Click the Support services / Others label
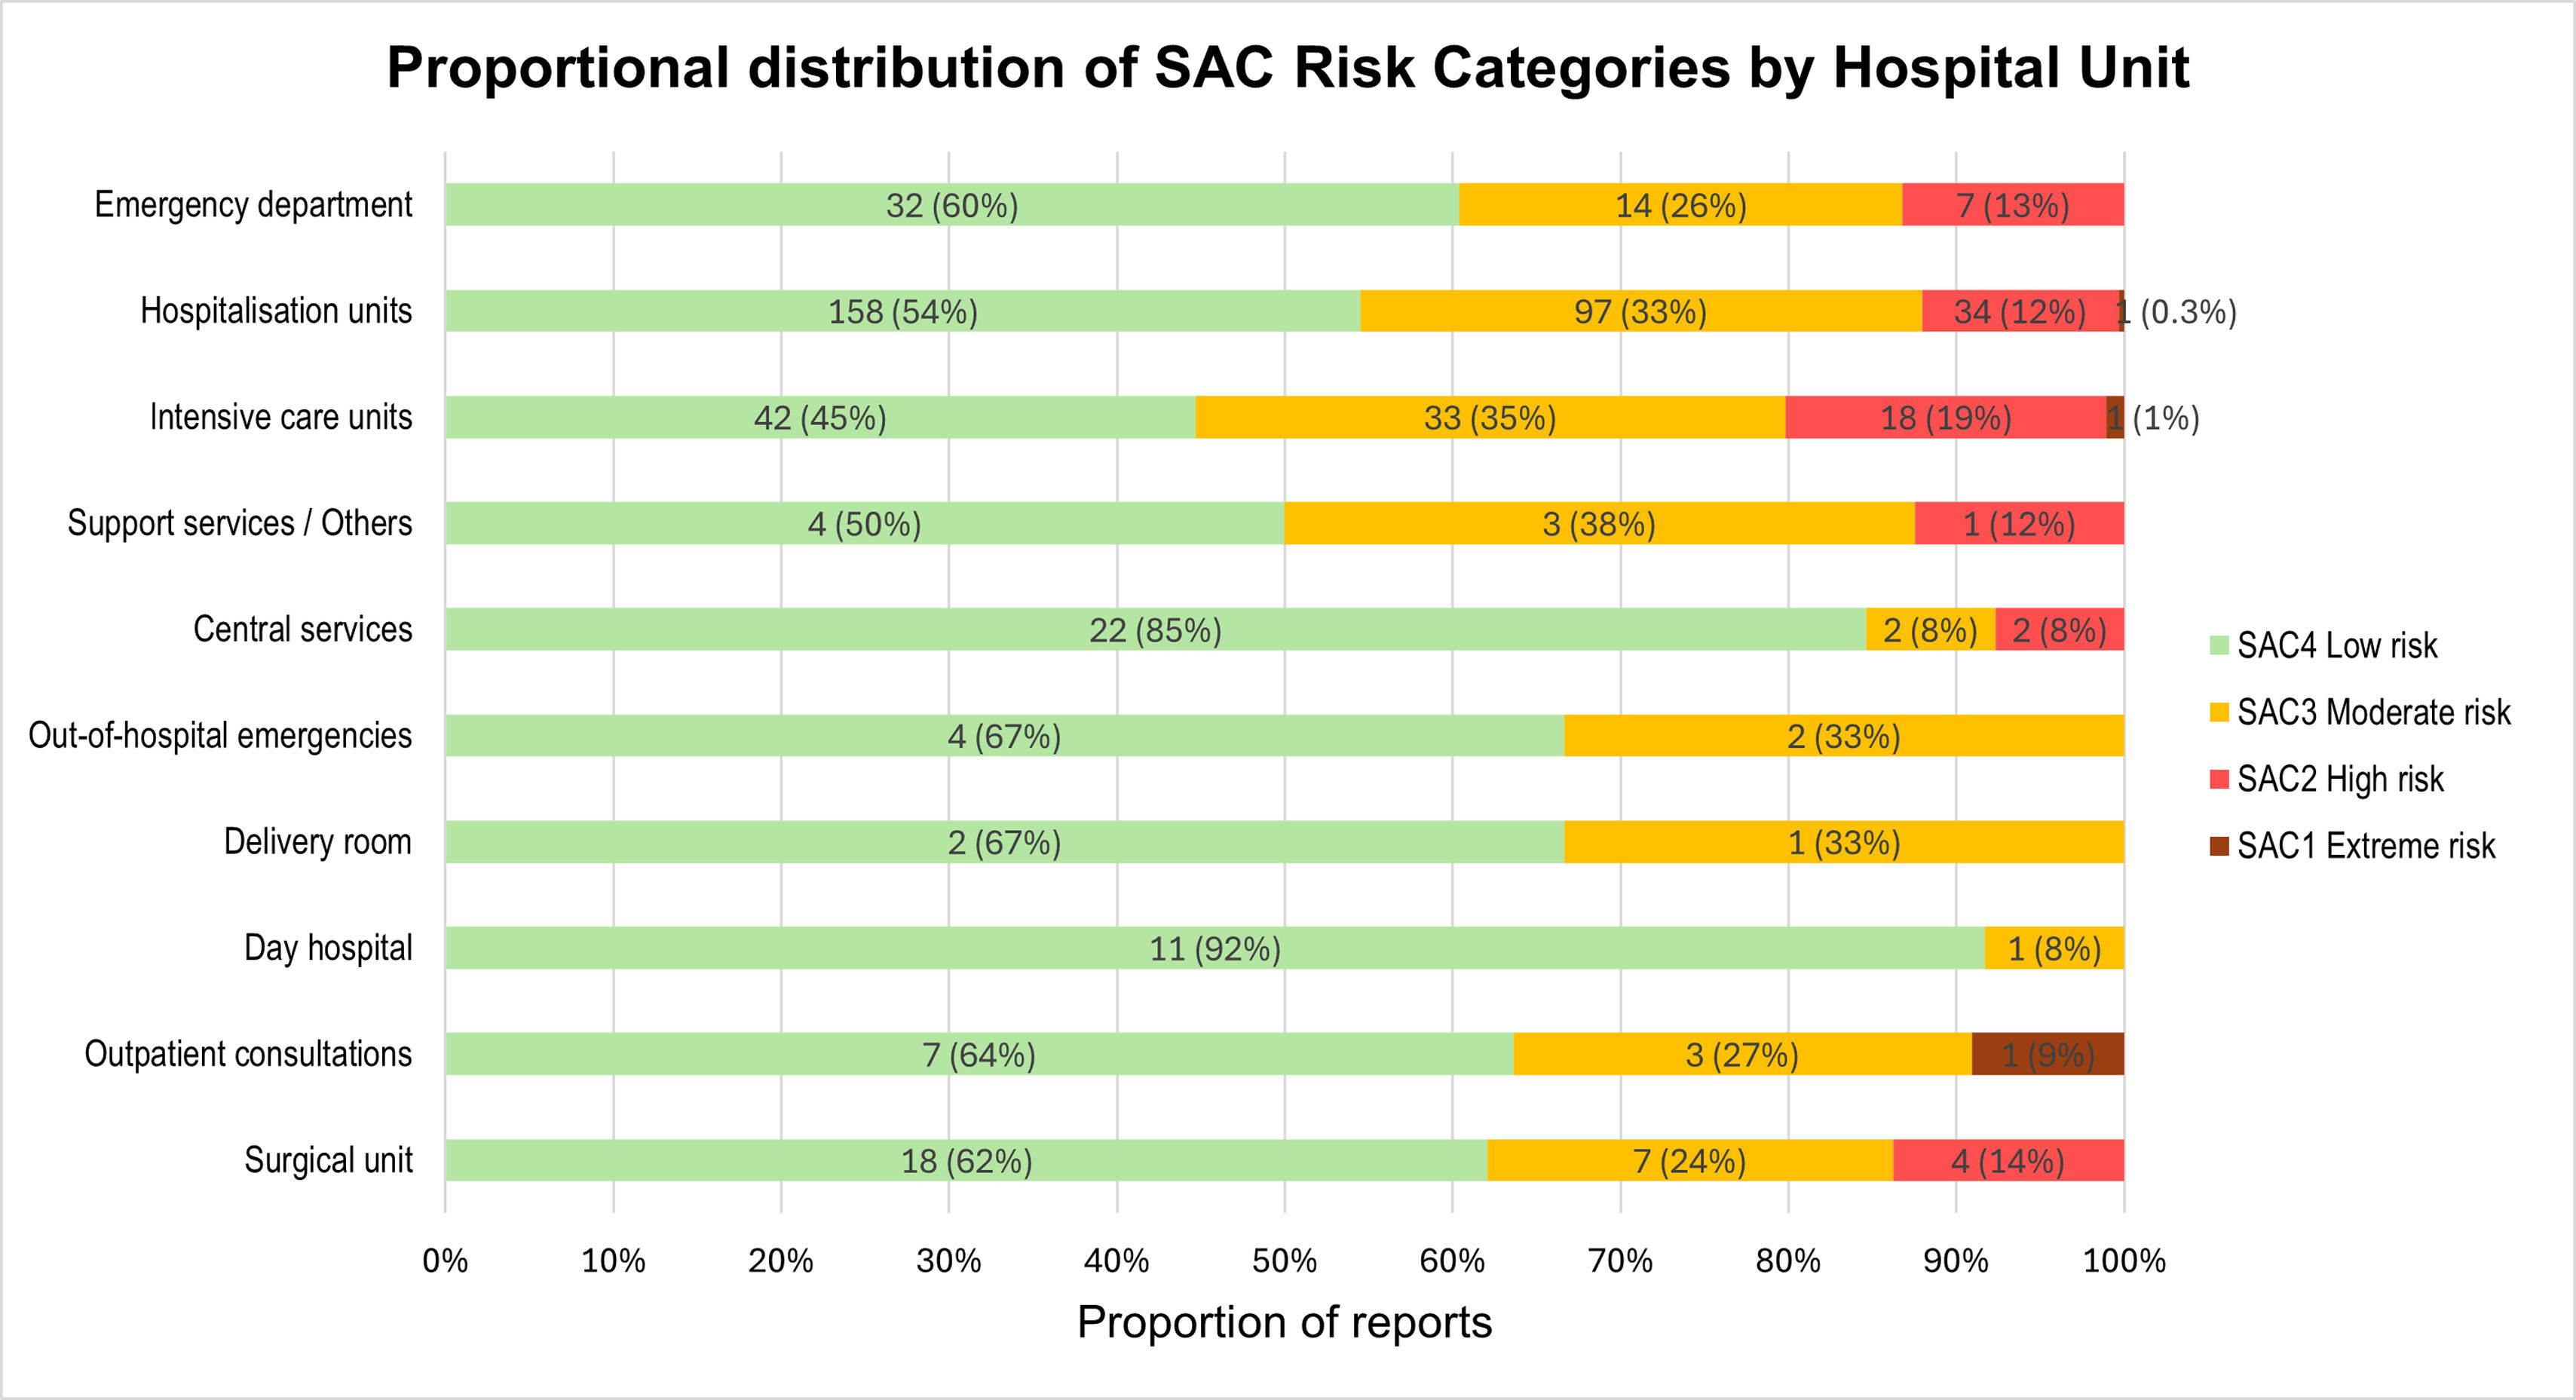Image resolution: width=2576 pixels, height=1400 pixels. click(x=240, y=523)
